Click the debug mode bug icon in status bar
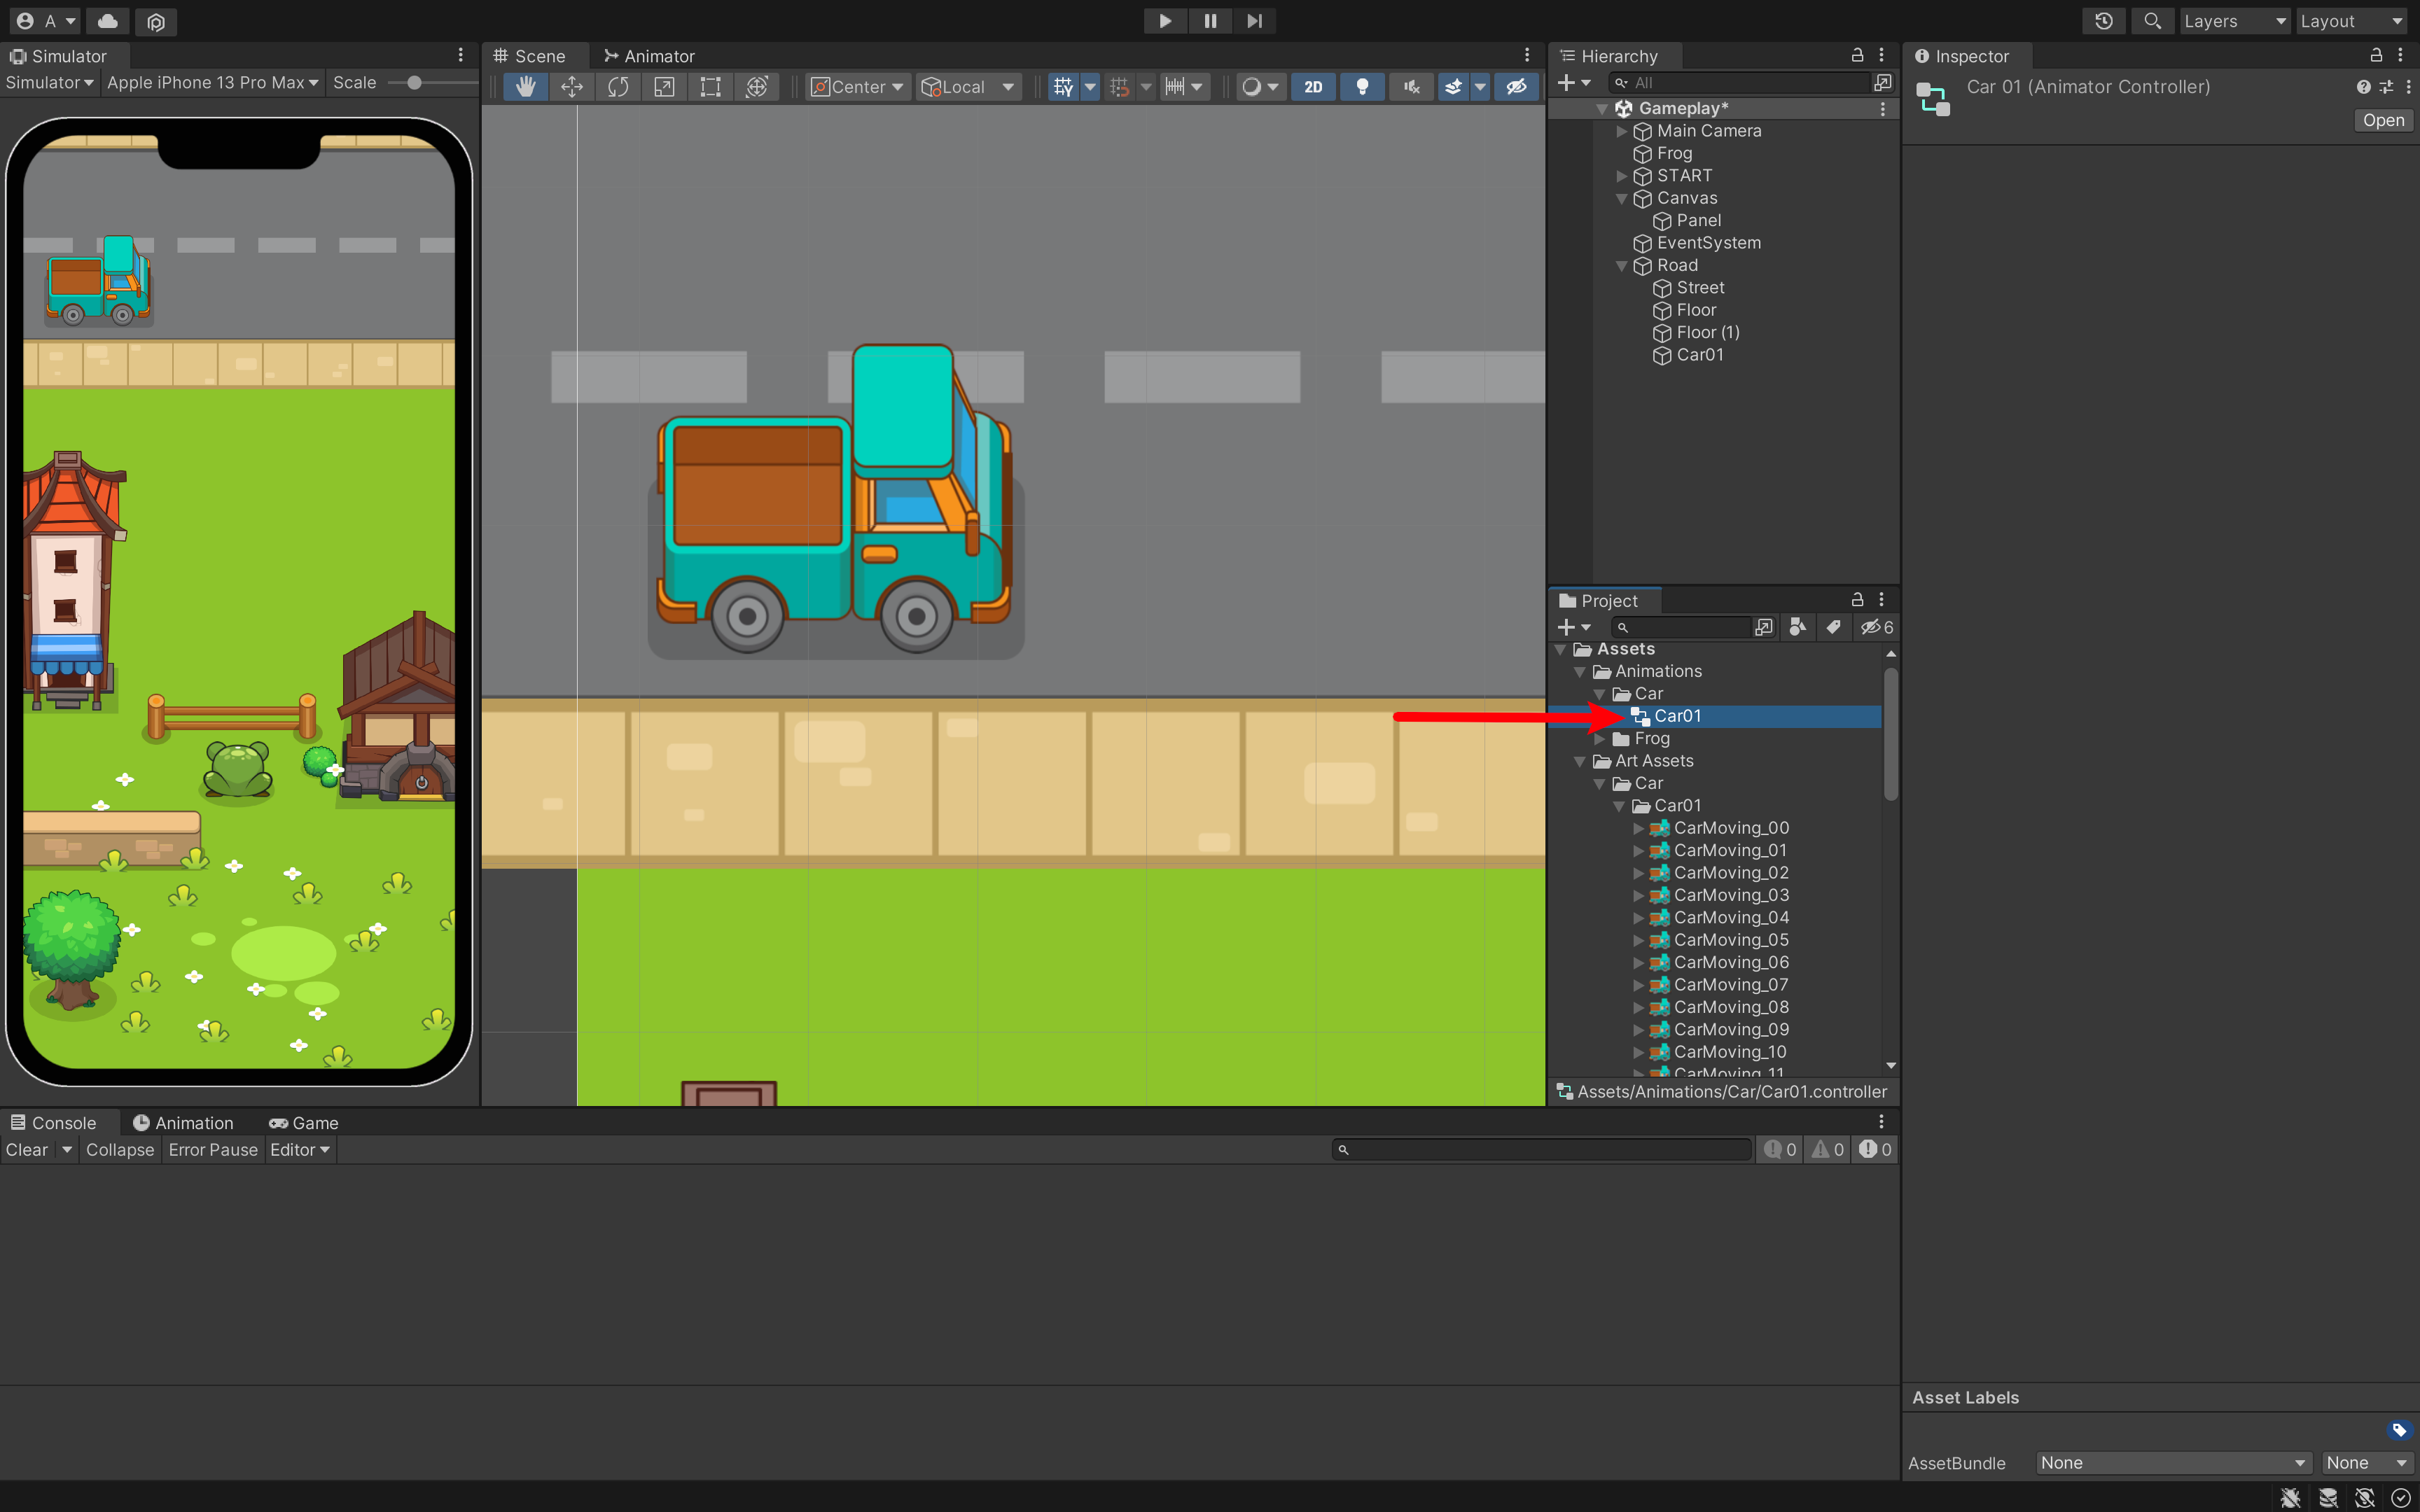Image resolution: width=2420 pixels, height=1512 pixels. coord(2290,1497)
